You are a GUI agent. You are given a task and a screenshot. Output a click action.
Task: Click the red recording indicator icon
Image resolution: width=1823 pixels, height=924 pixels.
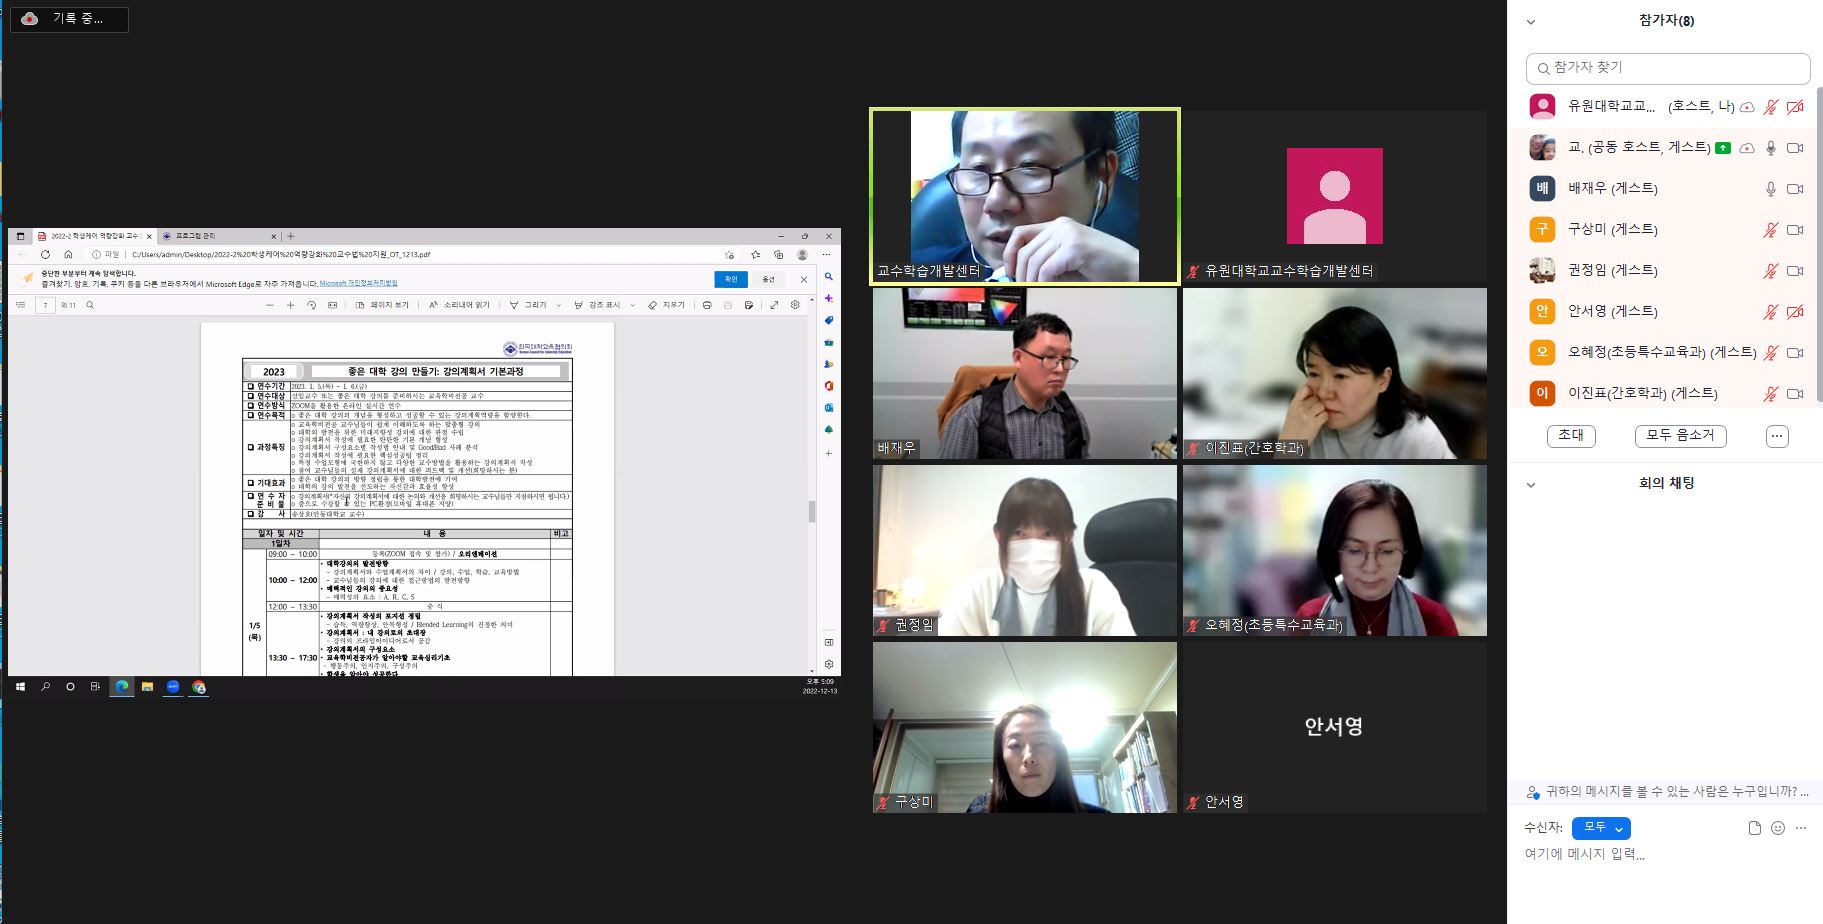pyautogui.click(x=30, y=18)
